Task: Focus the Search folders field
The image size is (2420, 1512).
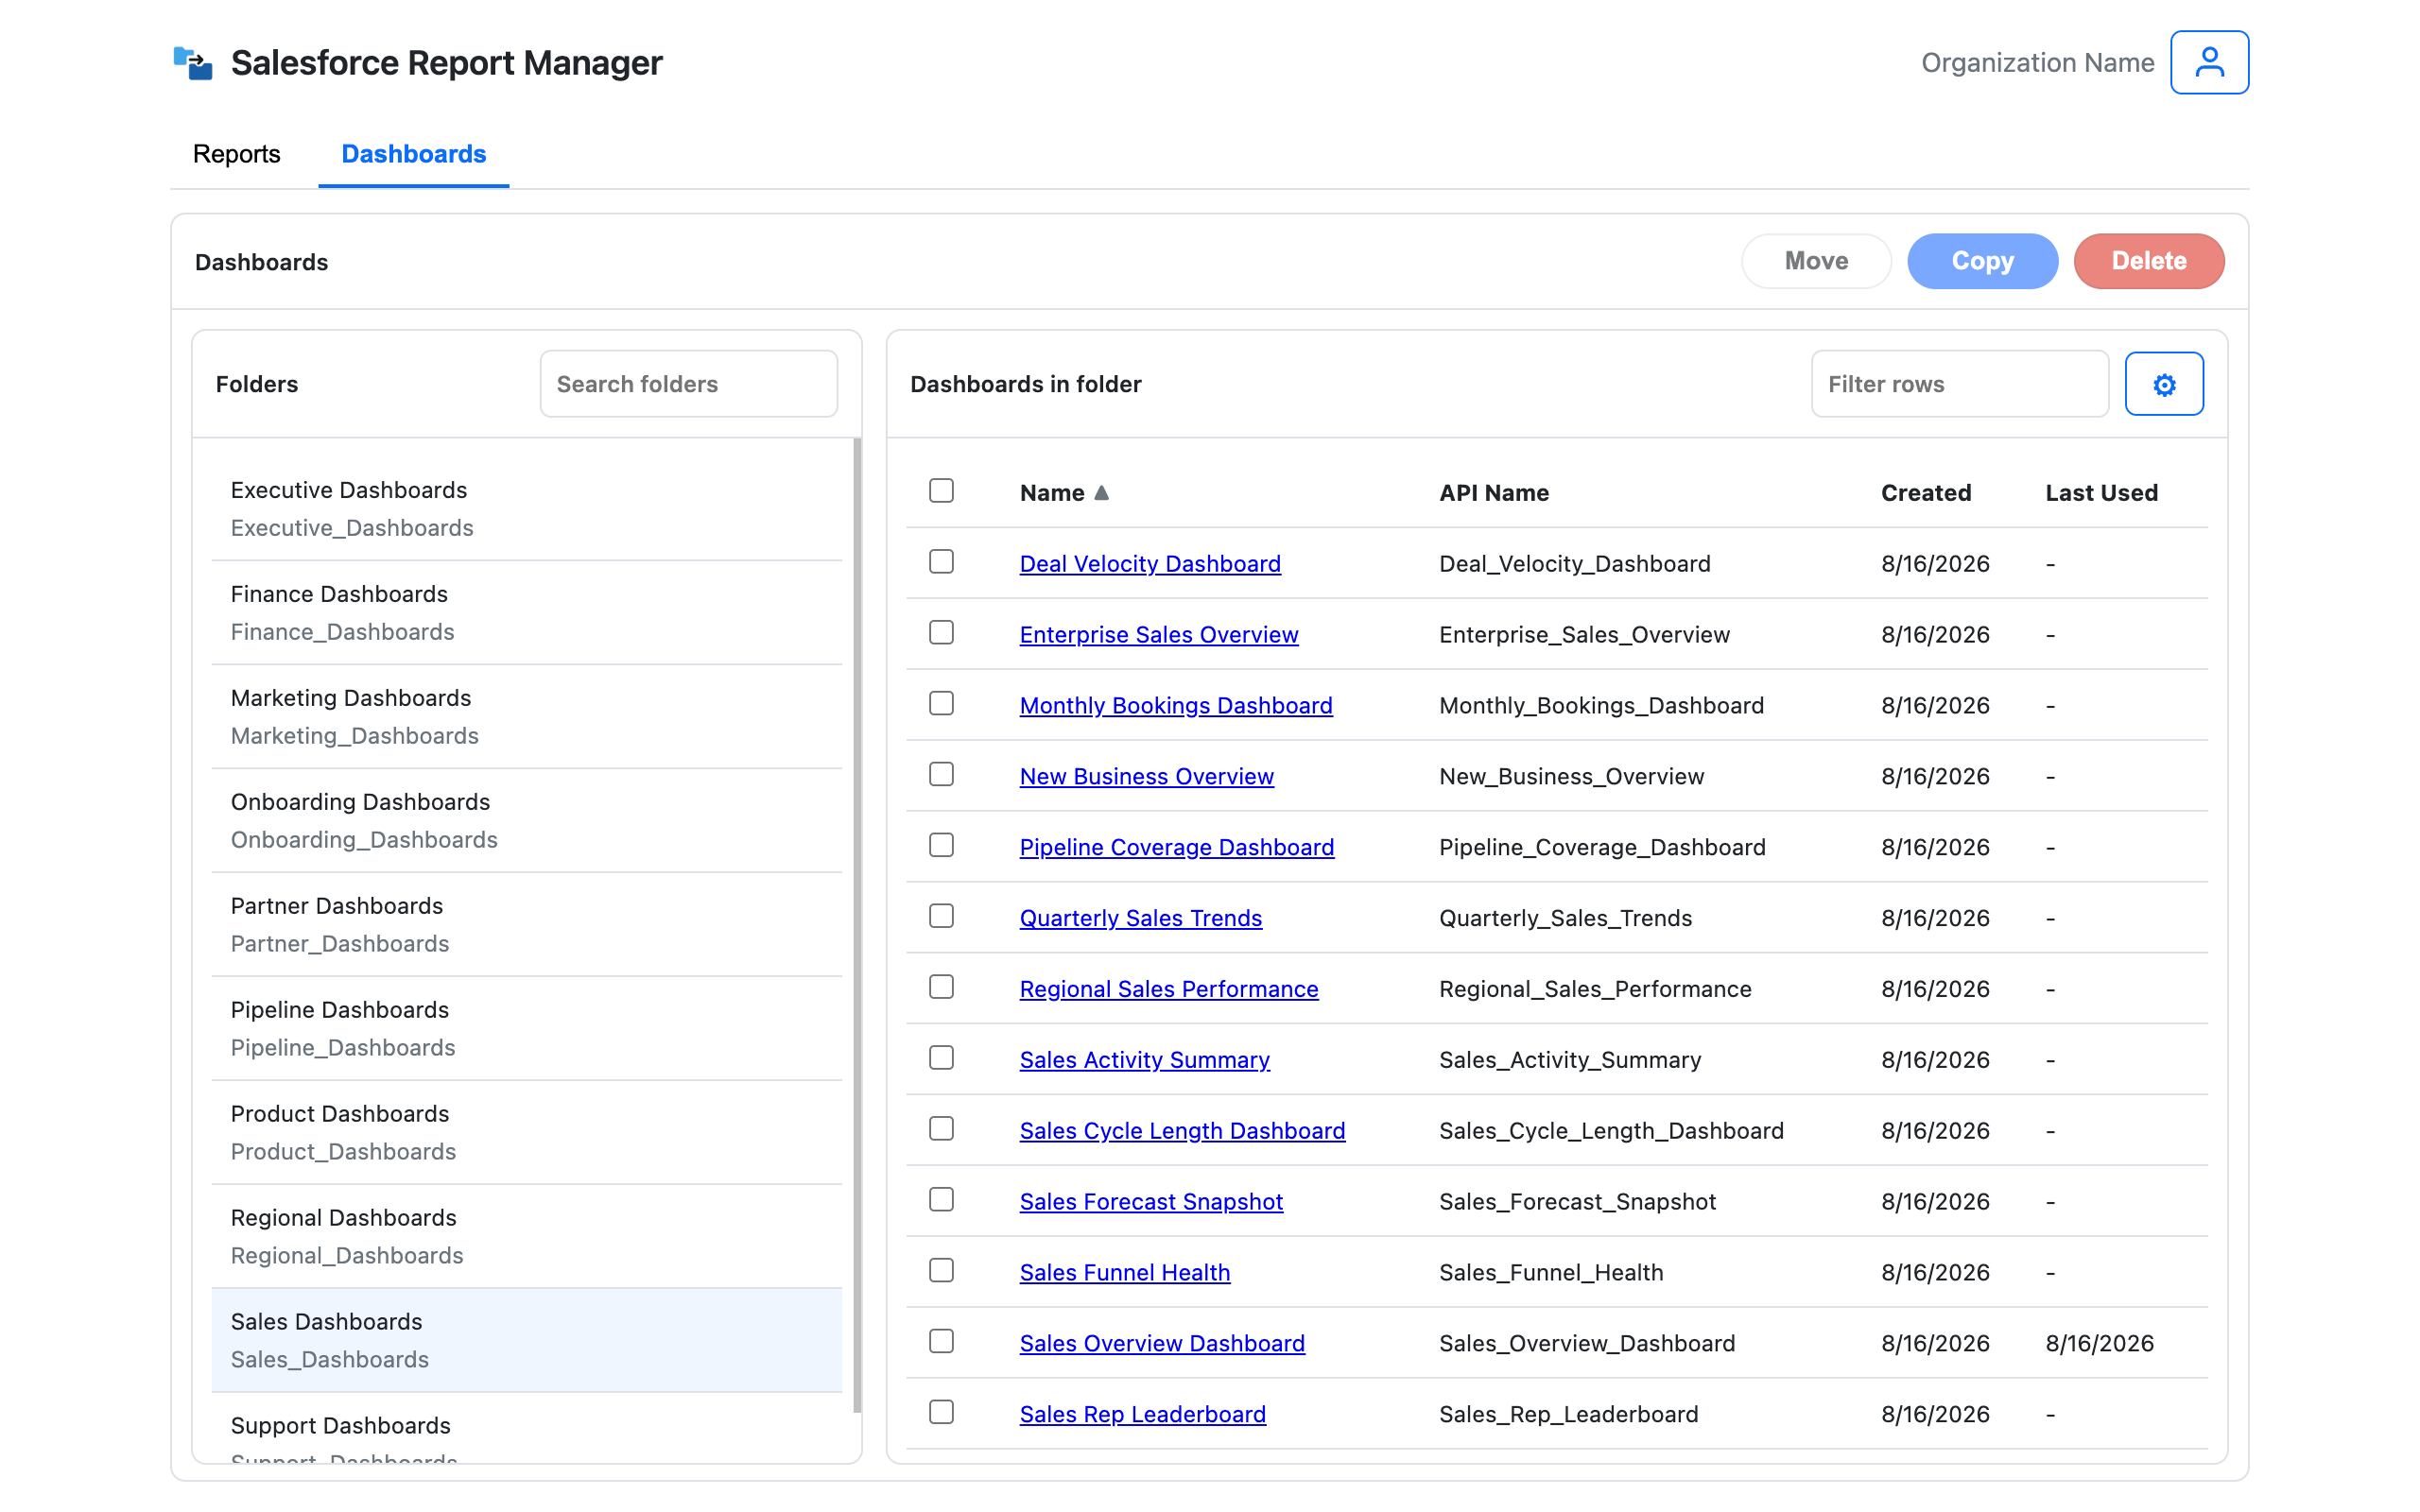Action: pyautogui.click(x=689, y=384)
